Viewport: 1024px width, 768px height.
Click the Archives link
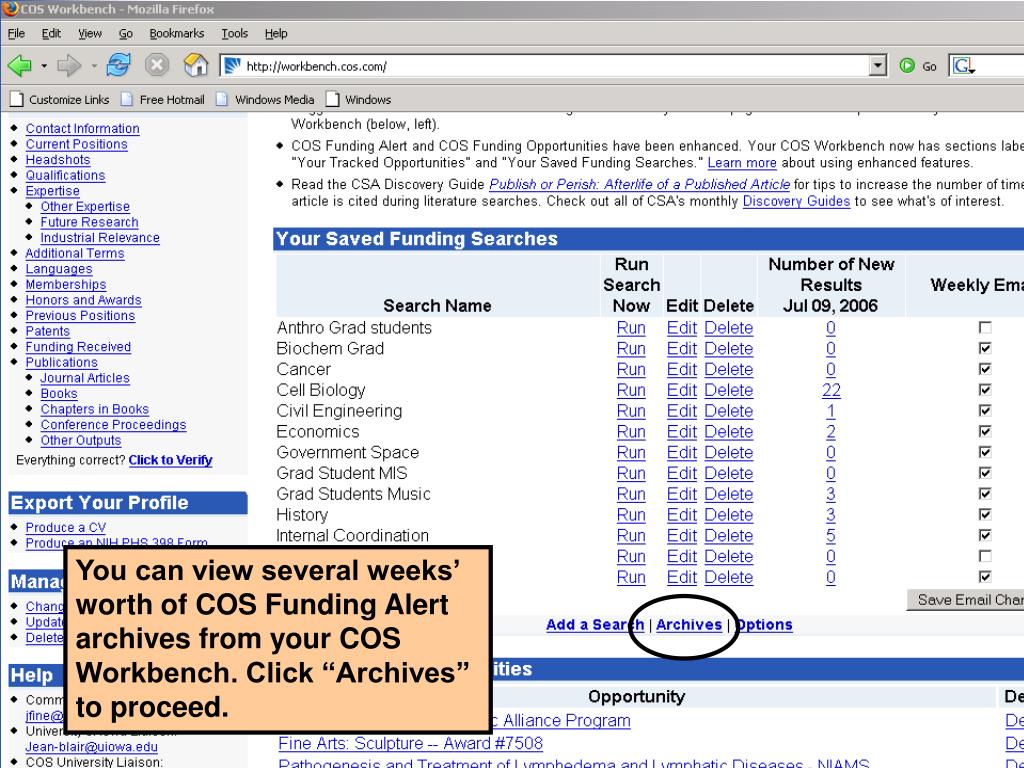pyautogui.click(x=689, y=625)
